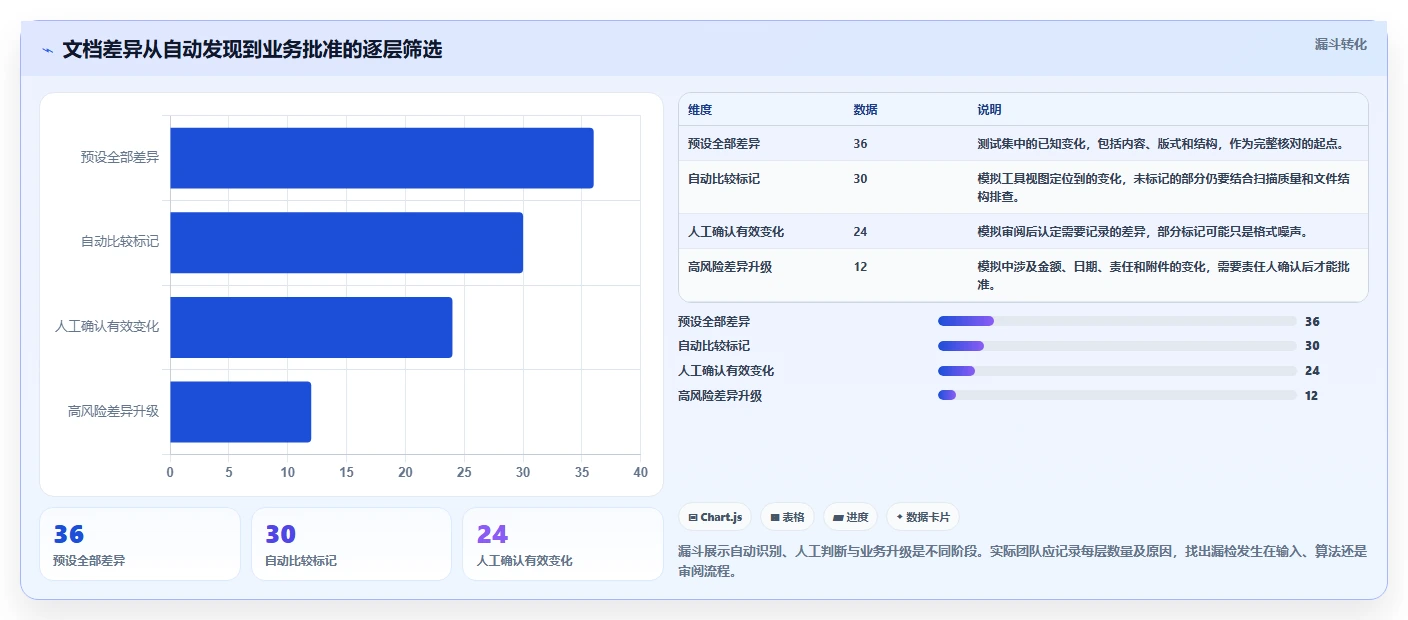Click the description starting 模拟中涉及金额、日期

tap(1166, 276)
